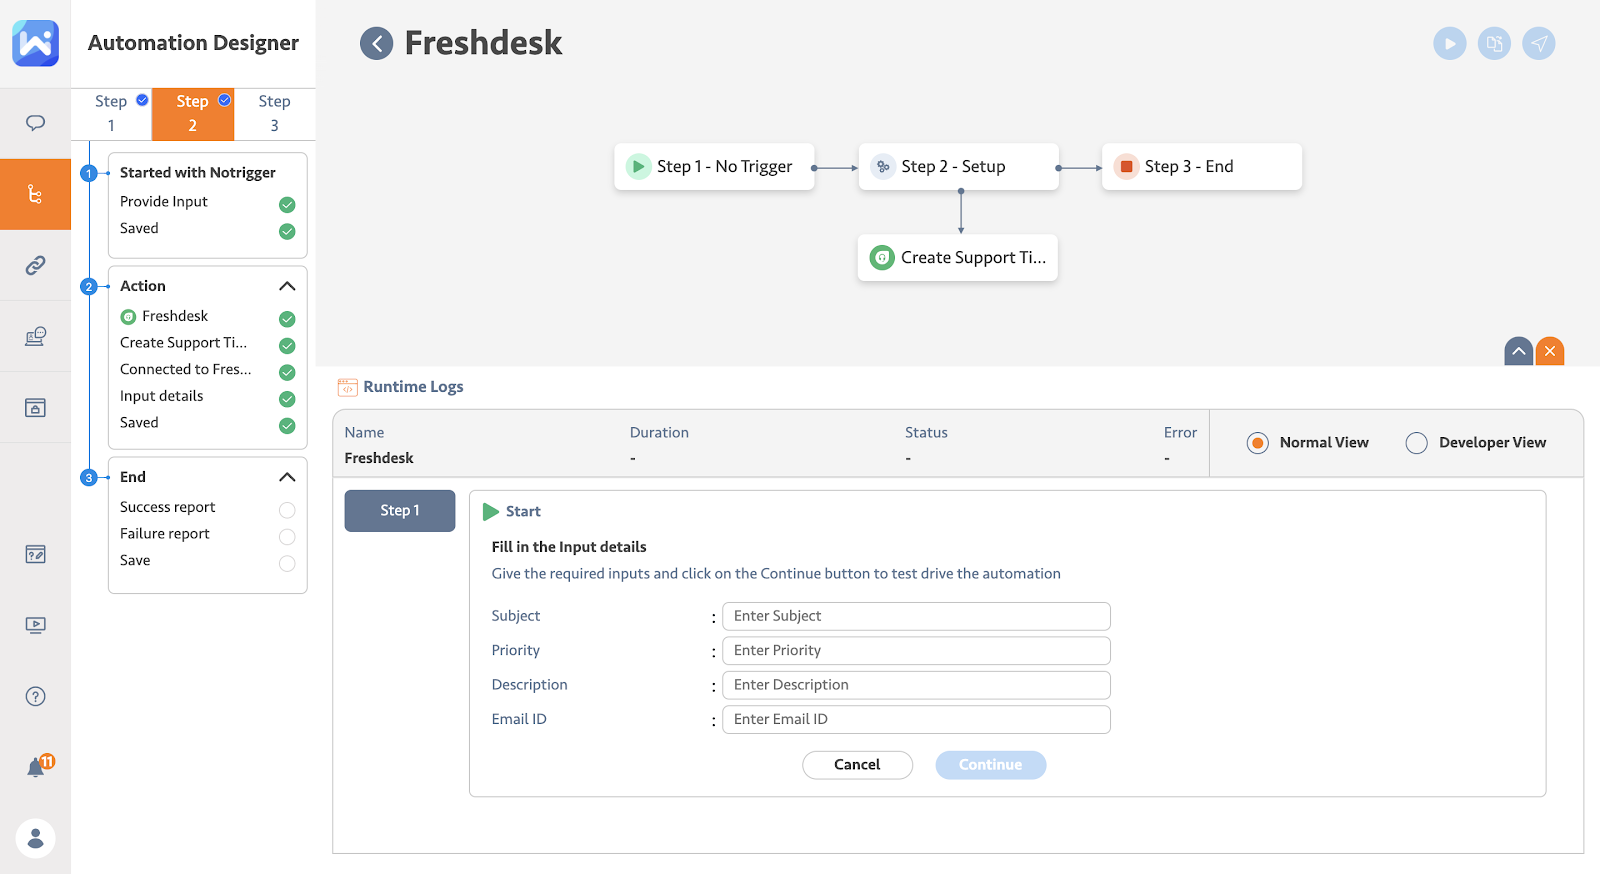Screen dimensions: 1600x874
Task: Select the Input details item
Action: tap(162, 396)
